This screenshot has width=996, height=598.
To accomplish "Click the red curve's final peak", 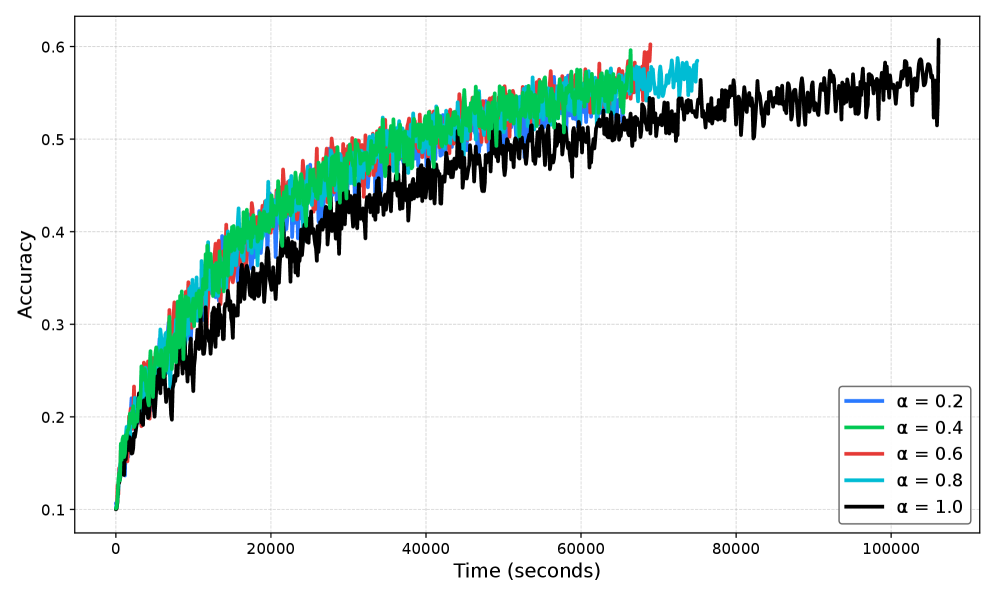I will click(x=650, y=44).
